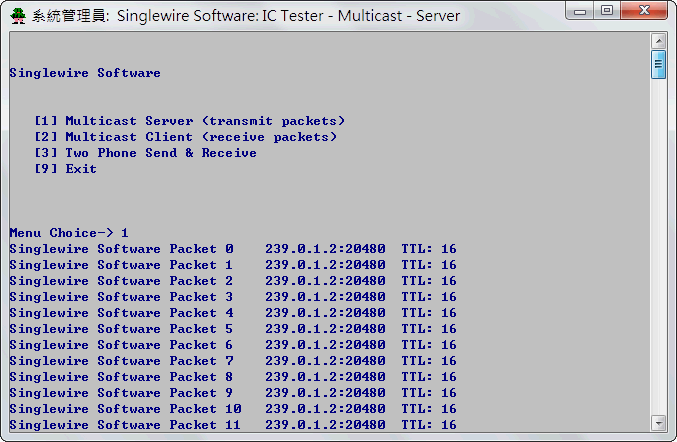This screenshot has height=442, width=677.
Task: Click the vertical scrollbar thumb
Action: coord(658,64)
